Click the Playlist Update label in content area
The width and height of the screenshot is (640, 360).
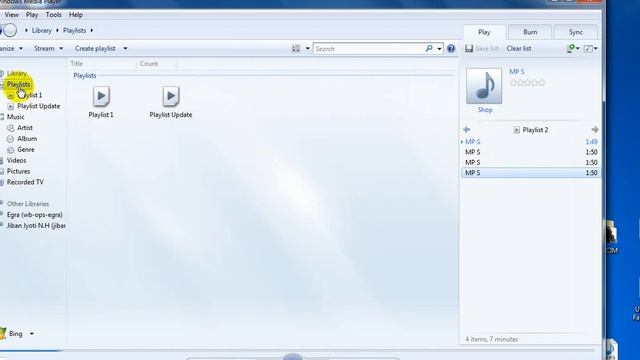(171, 115)
